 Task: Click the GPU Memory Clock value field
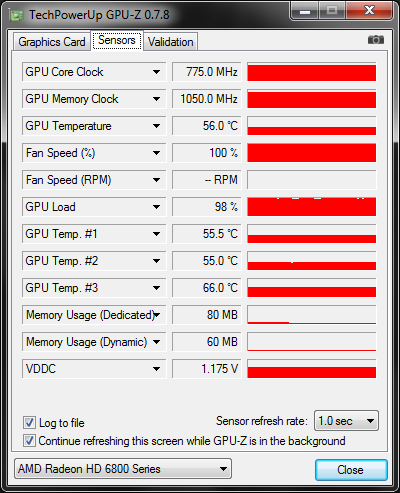[x=207, y=99]
